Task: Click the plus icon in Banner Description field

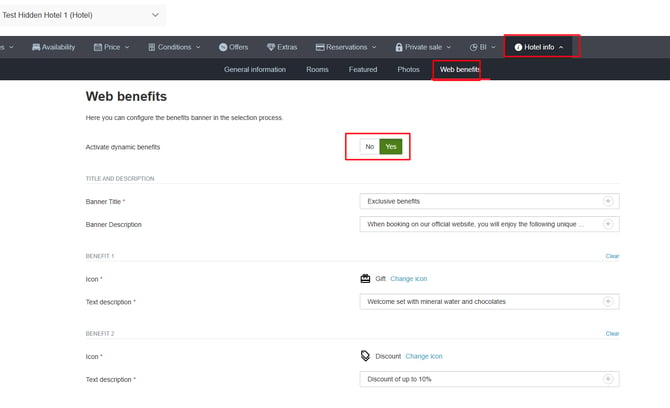Action: pyautogui.click(x=608, y=224)
